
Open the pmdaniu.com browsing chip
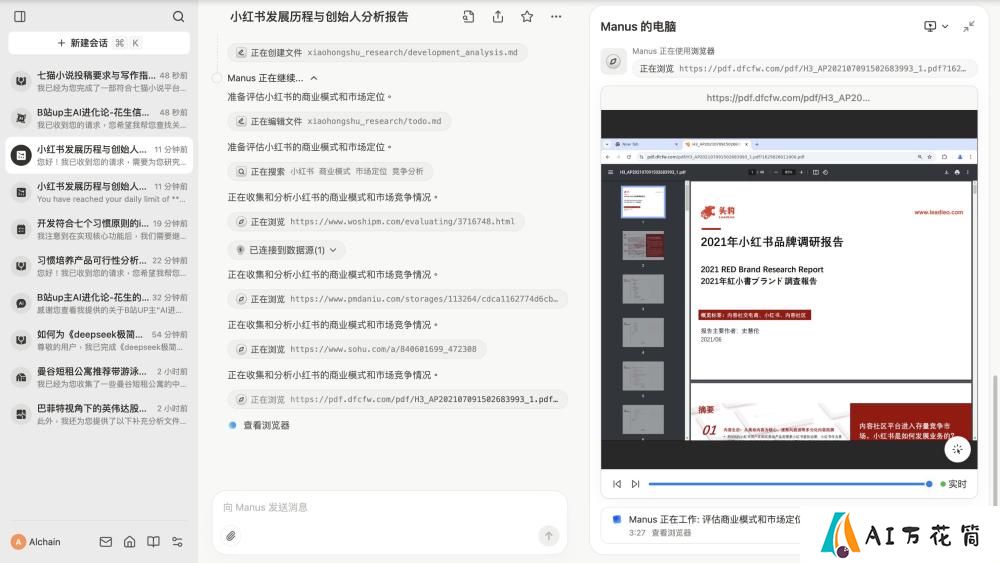pos(397,299)
